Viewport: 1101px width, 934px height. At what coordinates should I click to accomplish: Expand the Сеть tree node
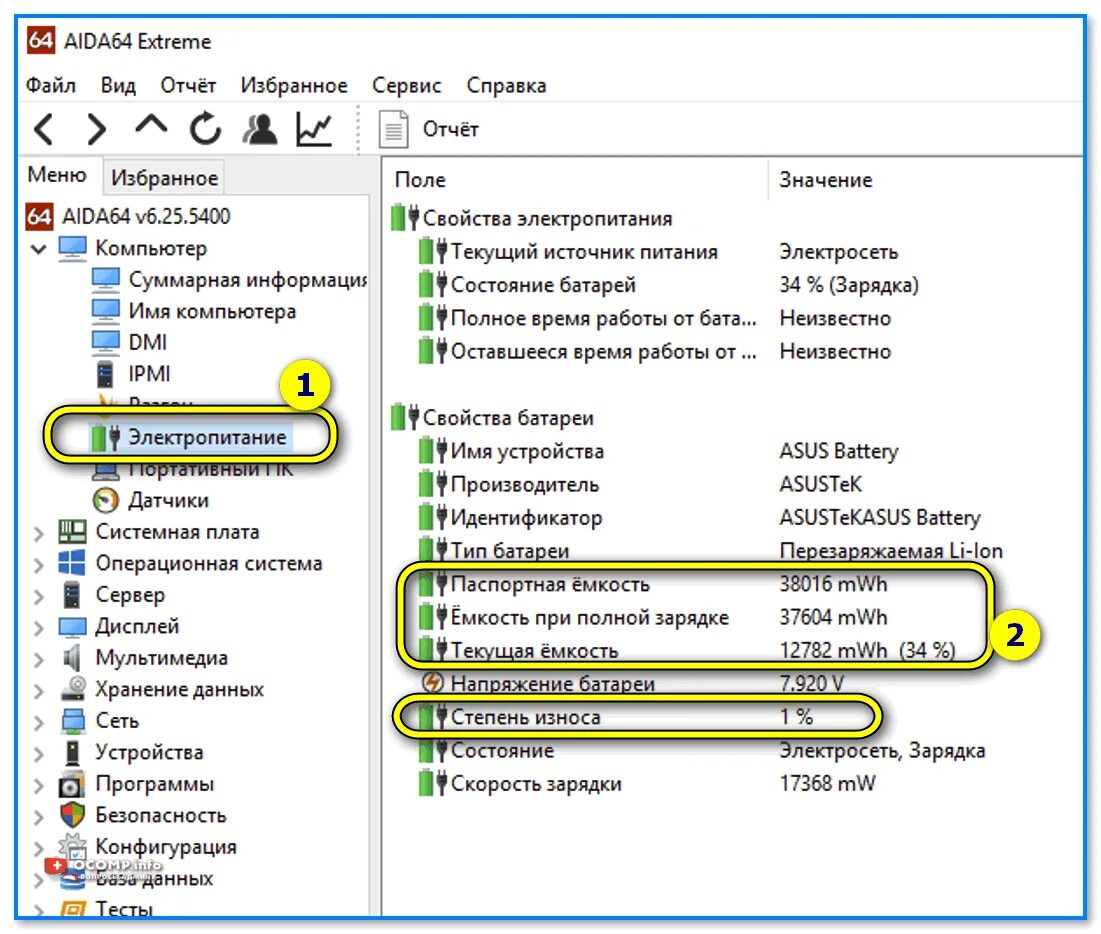pyautogui.click(x=39, y=723)
